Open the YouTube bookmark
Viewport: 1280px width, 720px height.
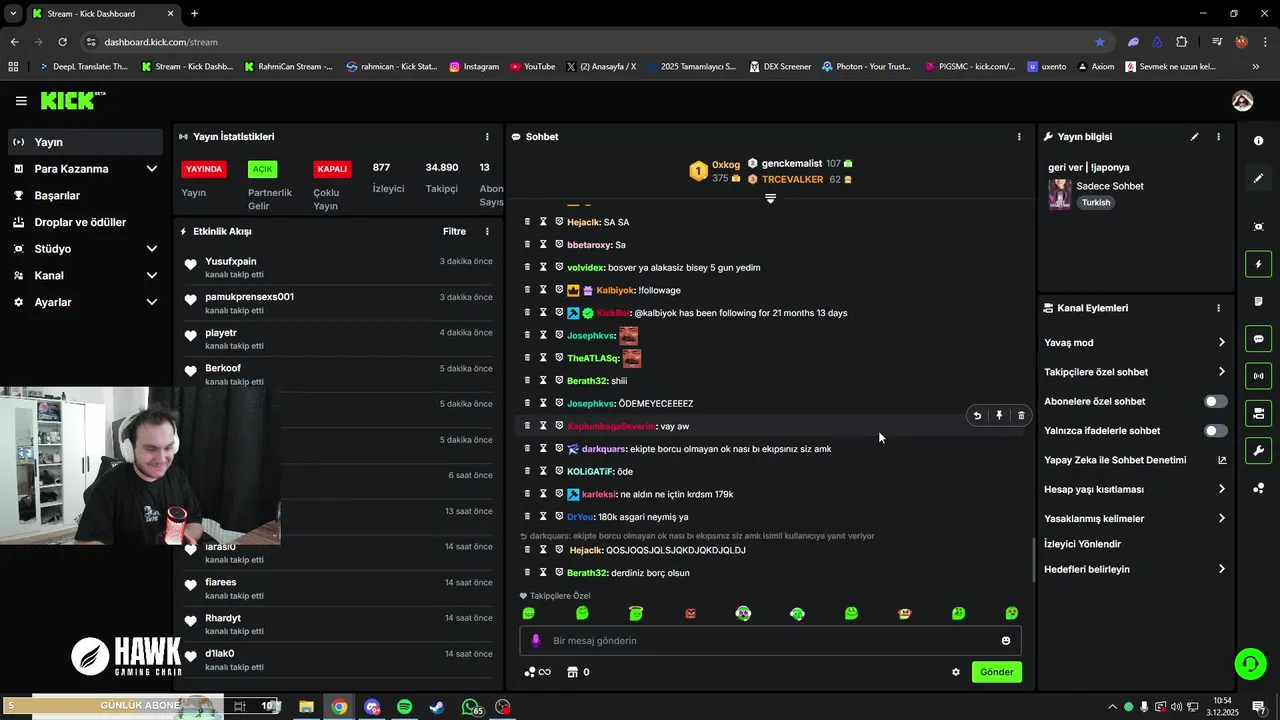click(x=532, y=67)
